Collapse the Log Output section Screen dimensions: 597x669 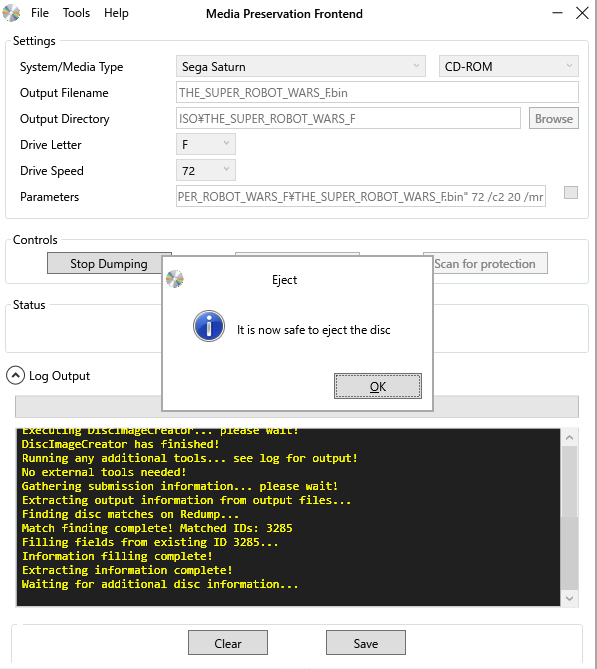(15, 375)
